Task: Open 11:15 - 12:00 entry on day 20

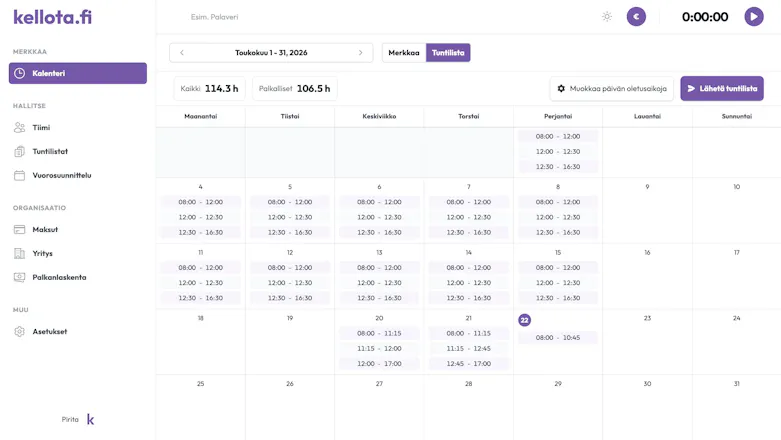Action: click(x=379, y=349)
